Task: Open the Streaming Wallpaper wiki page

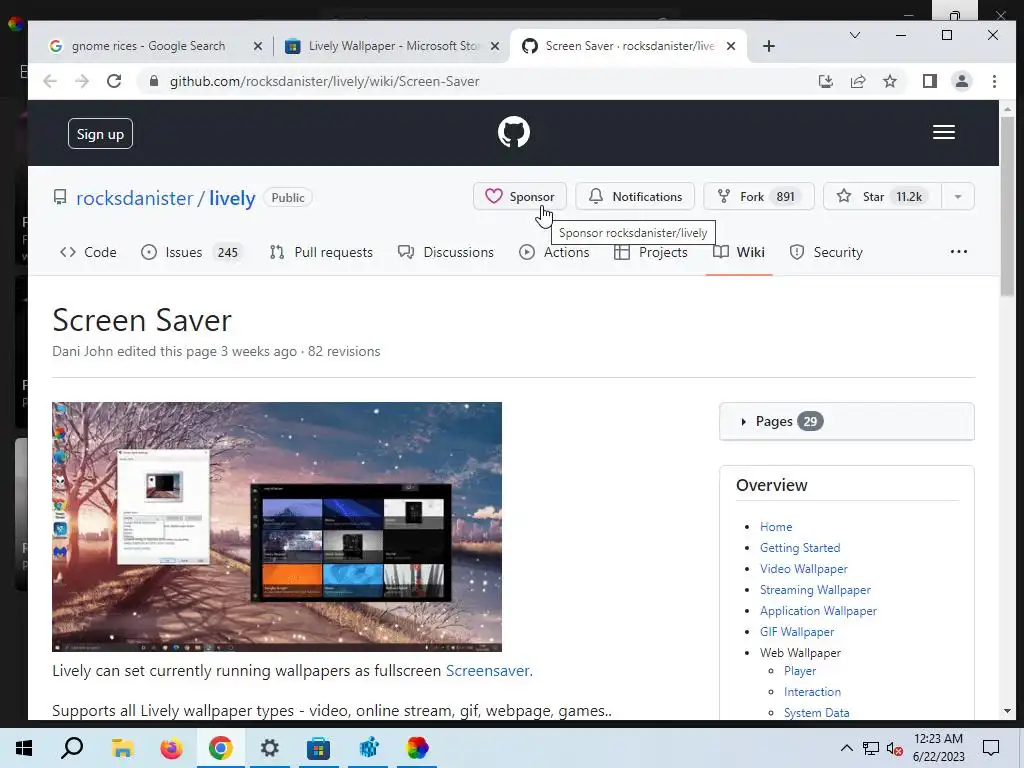Action: pos(815,590)
